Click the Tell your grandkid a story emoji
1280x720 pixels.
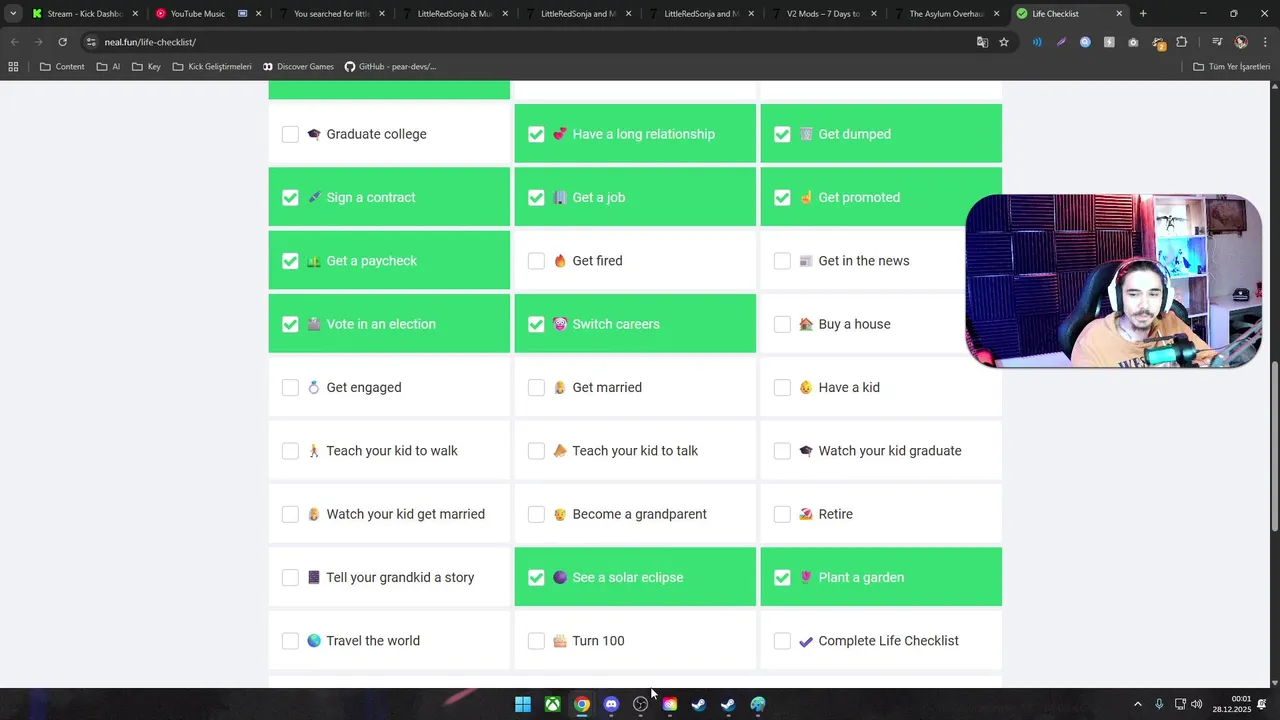314,577
